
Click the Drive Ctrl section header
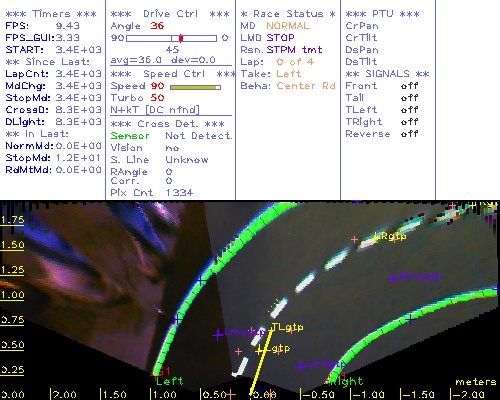click(170, 14)
